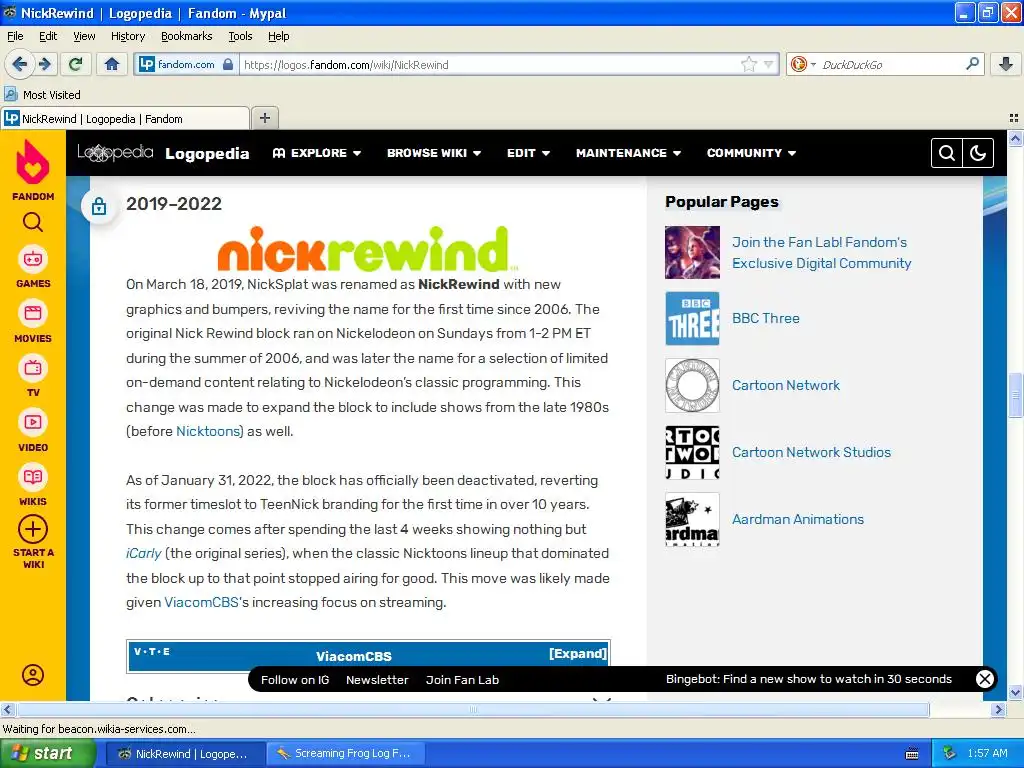
Task: Click the NickRewind logo image
Action: tap(367, 248)
